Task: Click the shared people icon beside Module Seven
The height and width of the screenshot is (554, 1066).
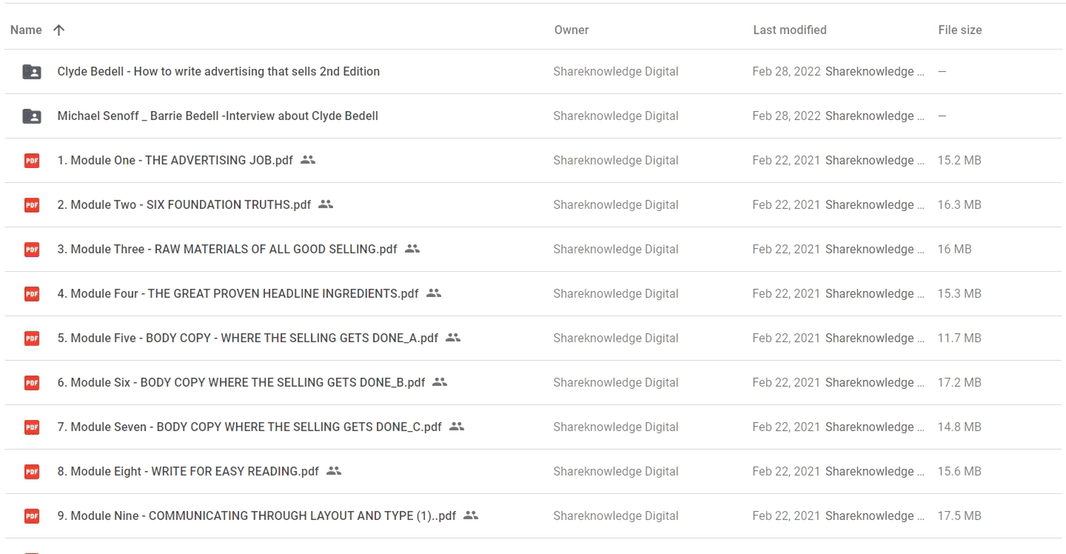Action: point(457,427)
